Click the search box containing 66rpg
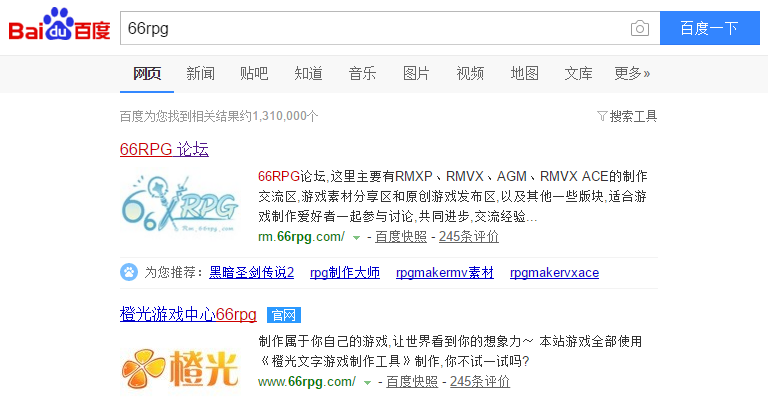This screenshot has width=768, height=419. click(x=390, y=28)
